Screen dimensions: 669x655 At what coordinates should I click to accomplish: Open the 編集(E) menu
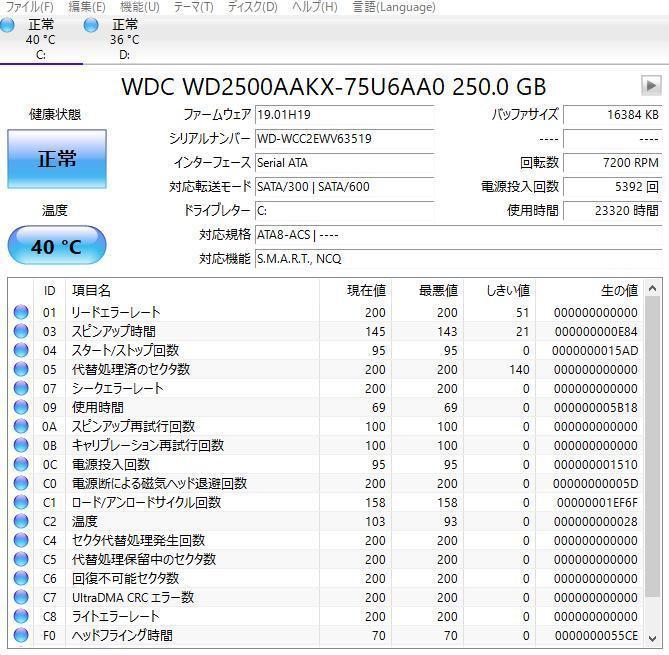(x=87, y=7)
